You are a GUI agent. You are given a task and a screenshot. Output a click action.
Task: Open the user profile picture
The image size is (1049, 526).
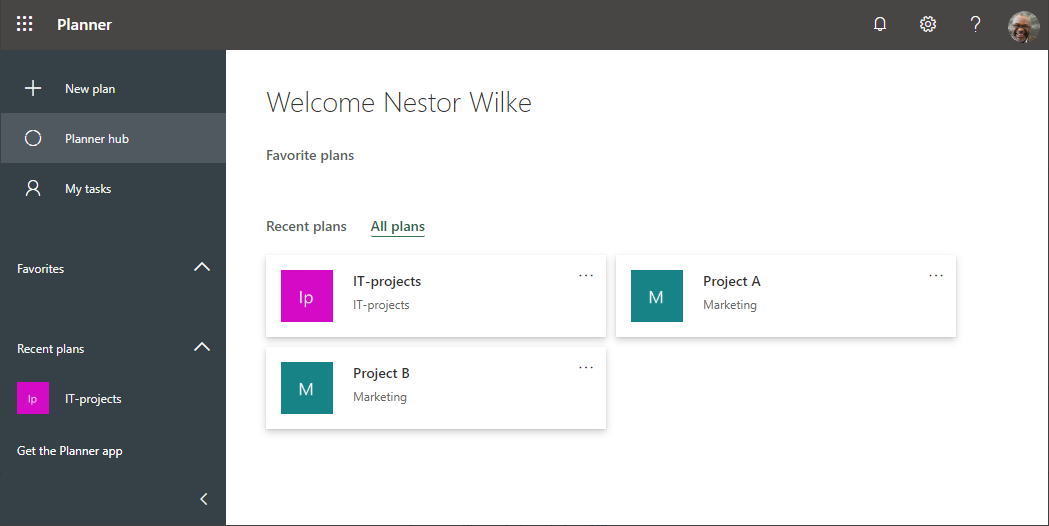coord(1024,26)
